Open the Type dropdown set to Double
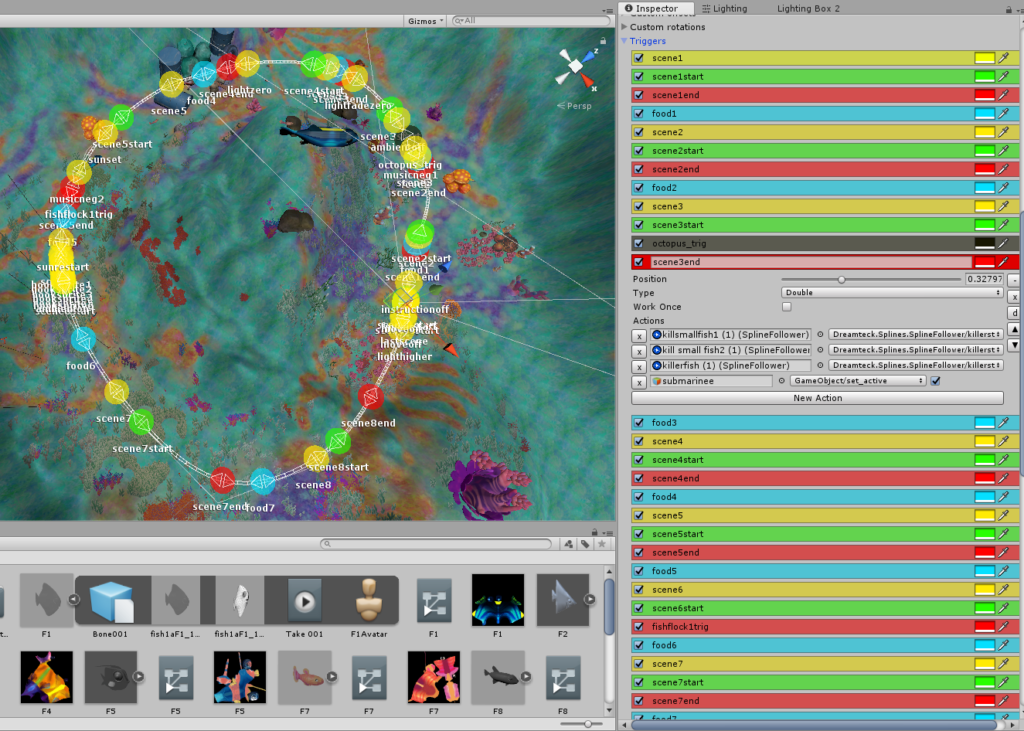Viewport: 1024px width, 731px height. tap(892, 293)
